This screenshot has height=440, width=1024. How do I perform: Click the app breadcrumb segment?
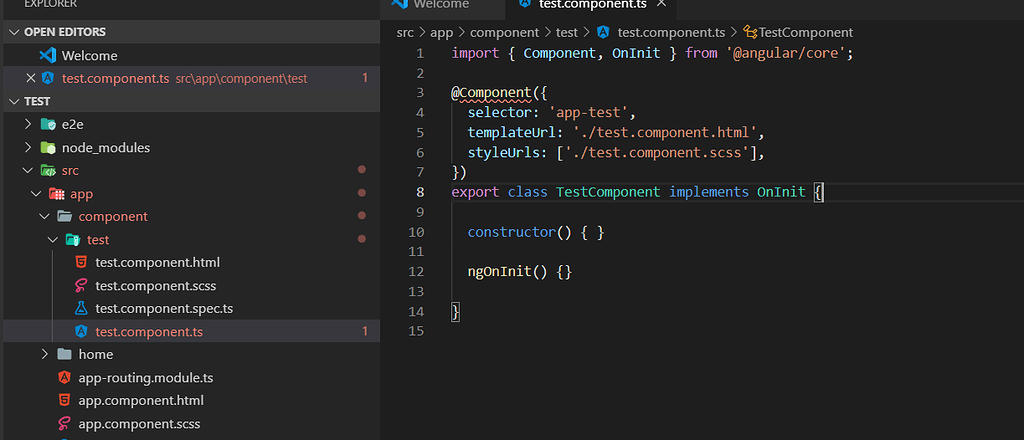point(441,32)
